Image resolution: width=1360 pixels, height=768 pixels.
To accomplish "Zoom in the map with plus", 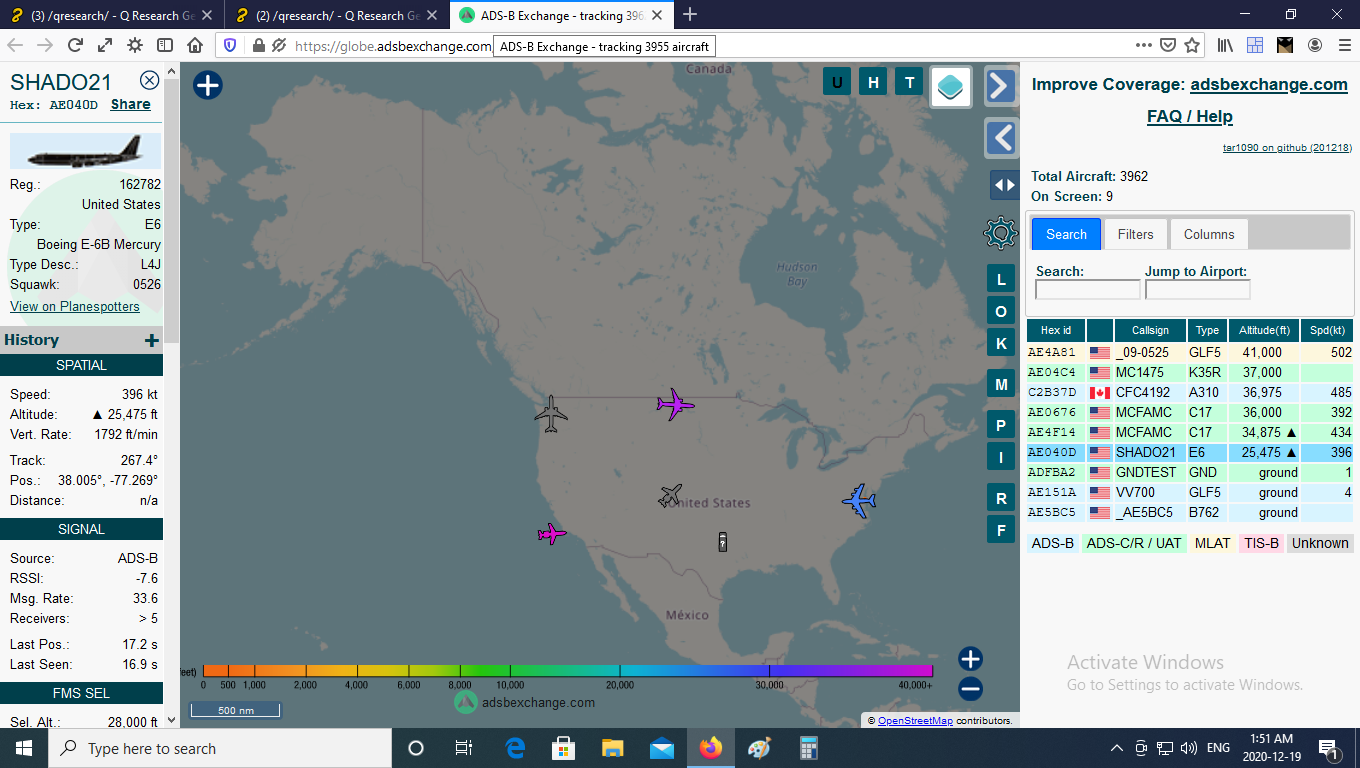I will pyautogui.click(x=970, y=658).
